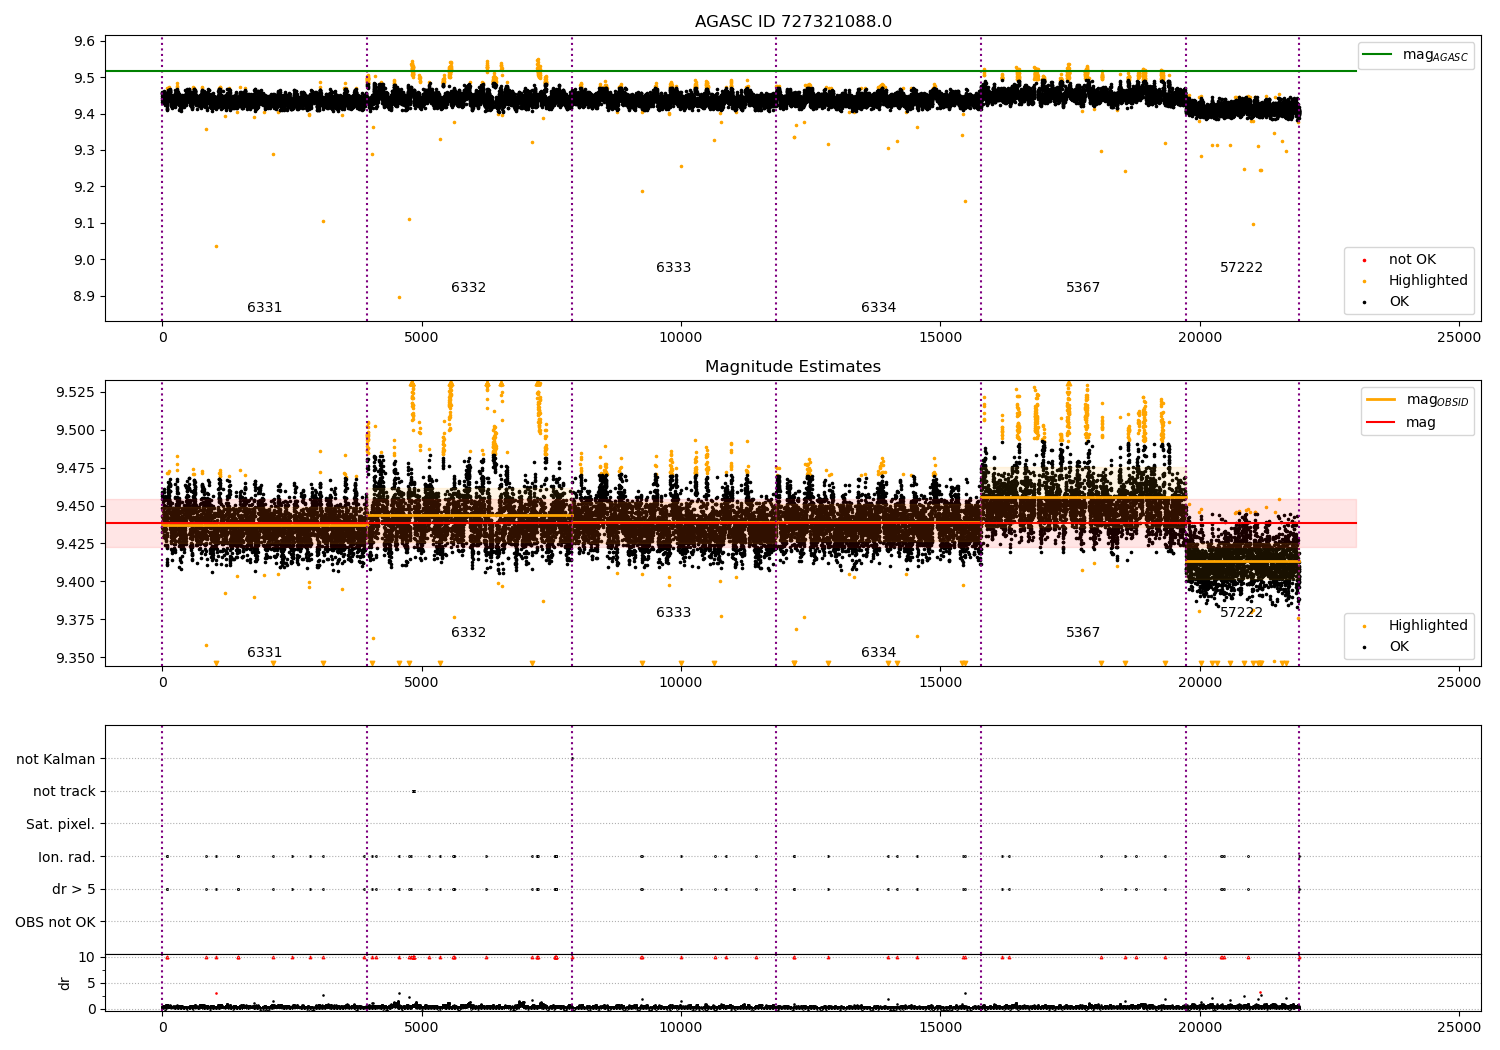Click the 'not Kalman' flag row label

(56, 760)
